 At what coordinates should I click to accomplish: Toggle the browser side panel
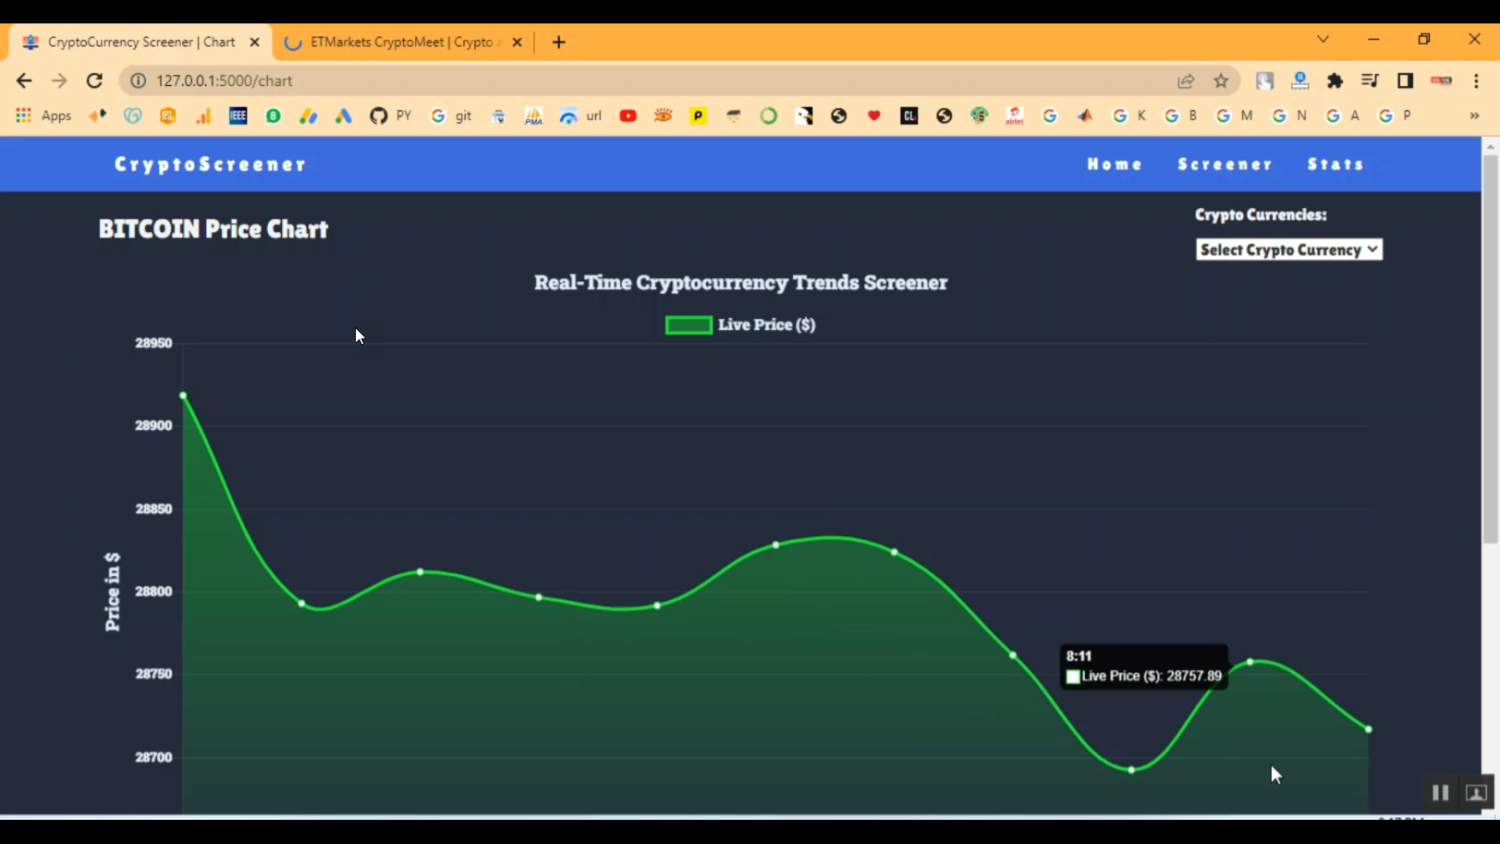1405,81
